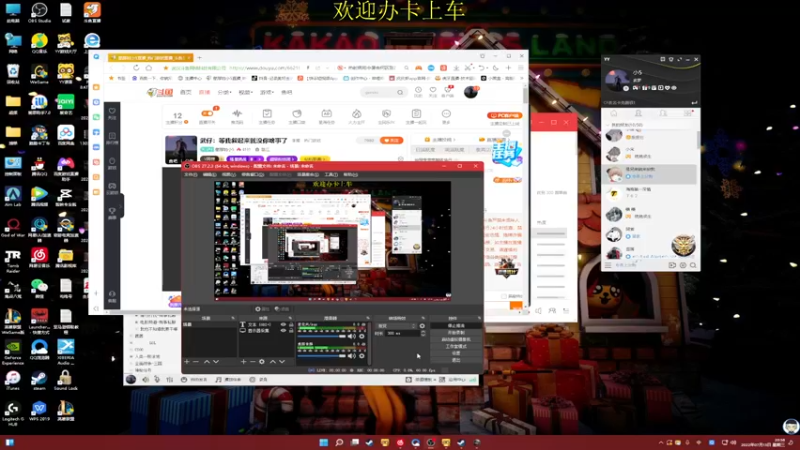800x450 pixels.
Task: Open the Edit menu in OBS
Action: pos(210,174)
